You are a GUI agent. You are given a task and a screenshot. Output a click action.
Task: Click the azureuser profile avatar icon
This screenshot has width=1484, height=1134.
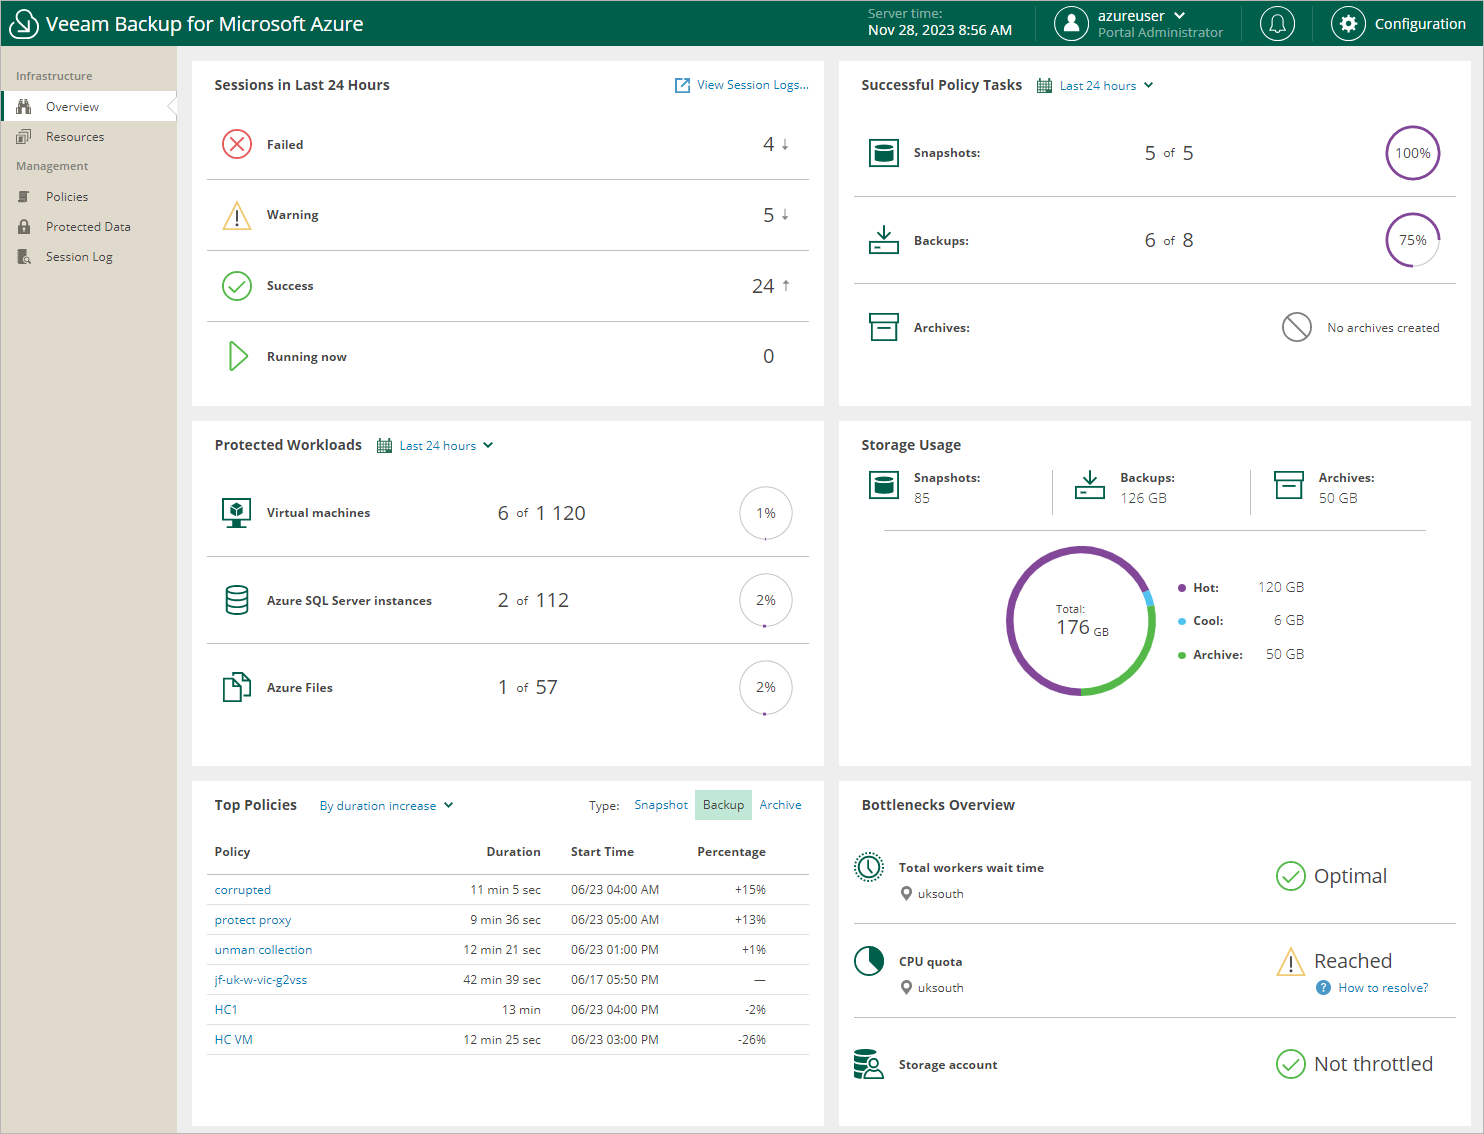coord(1071,23)
